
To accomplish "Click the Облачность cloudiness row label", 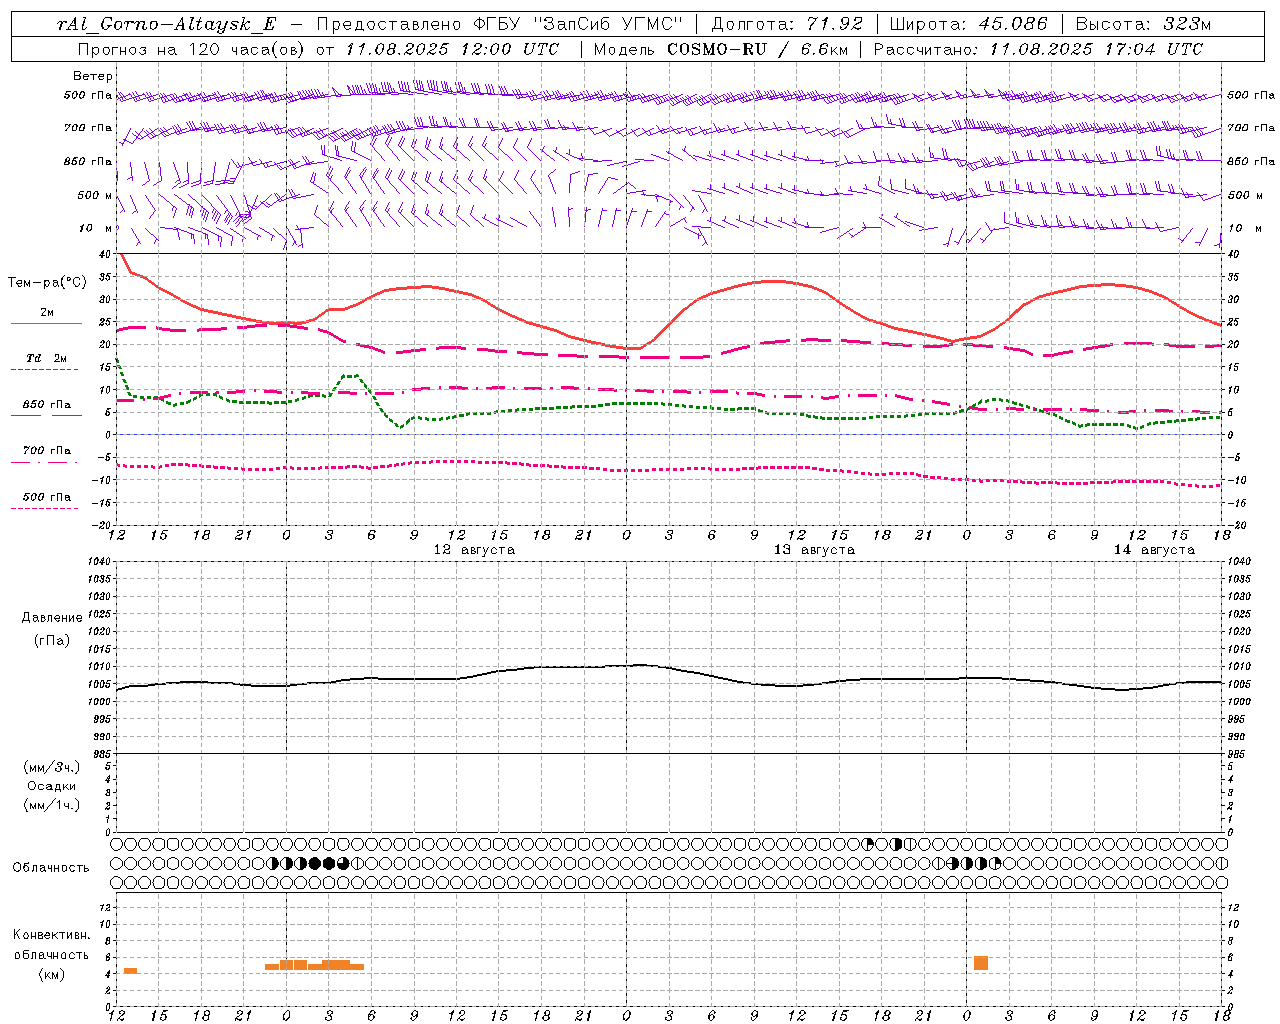I will [x=51, y=867].
